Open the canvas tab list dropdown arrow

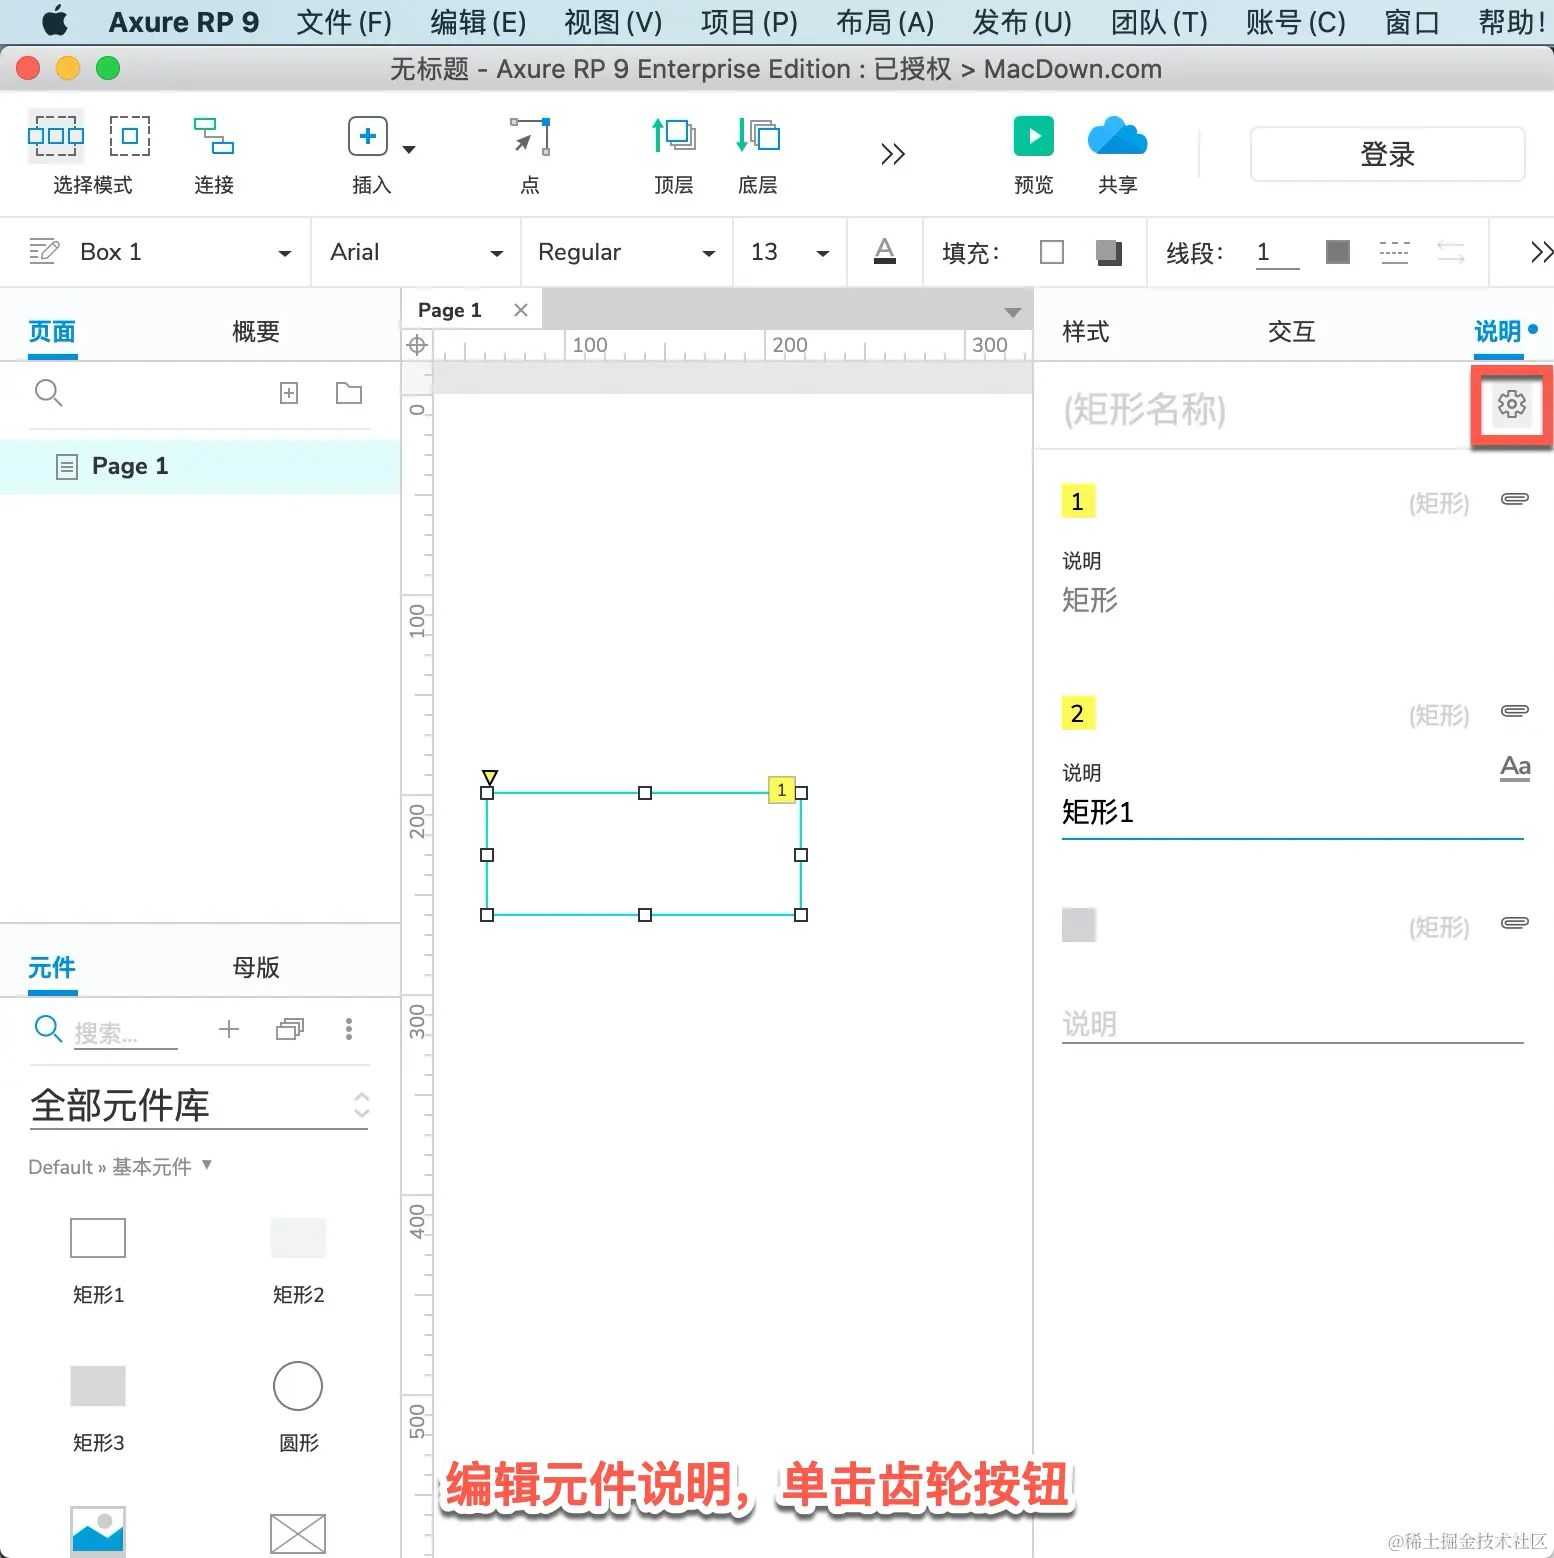pos(1012,313)
